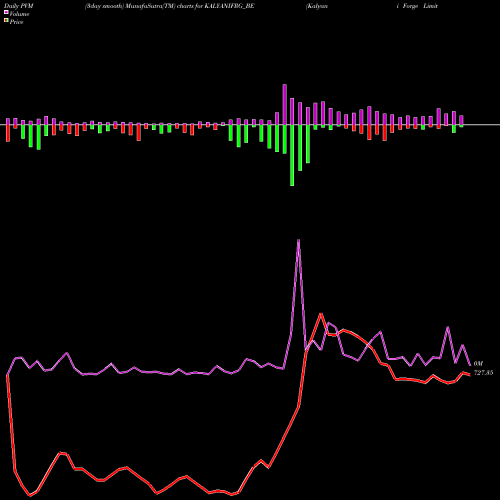Click the peak of the red price line
Image resolution: width=500 pixels, height=500 pixels.
click(321, 314)
